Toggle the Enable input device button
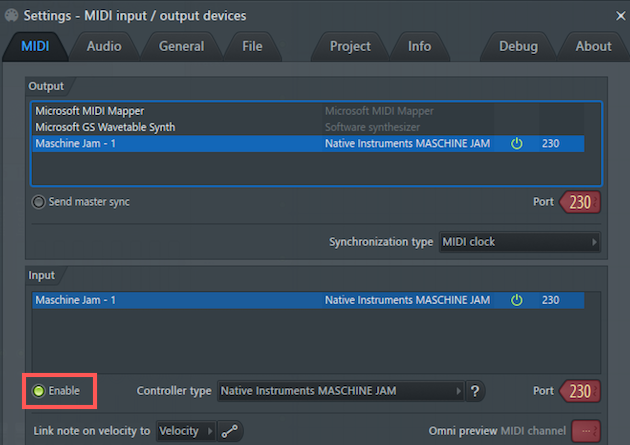This screenshot has height=445, width=630. (56, 391)
